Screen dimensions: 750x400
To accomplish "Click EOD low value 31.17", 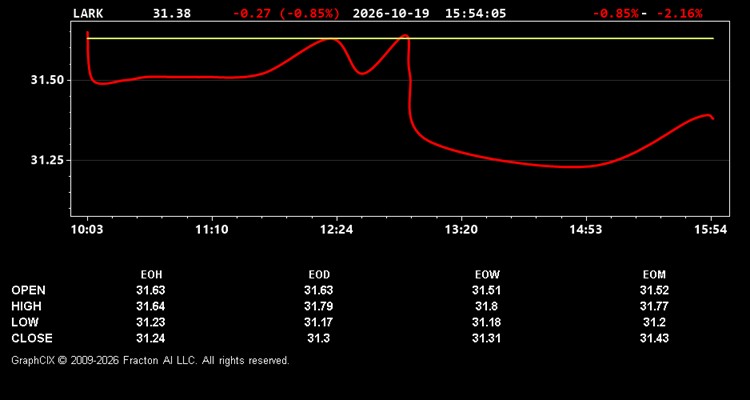I will 319,322.
